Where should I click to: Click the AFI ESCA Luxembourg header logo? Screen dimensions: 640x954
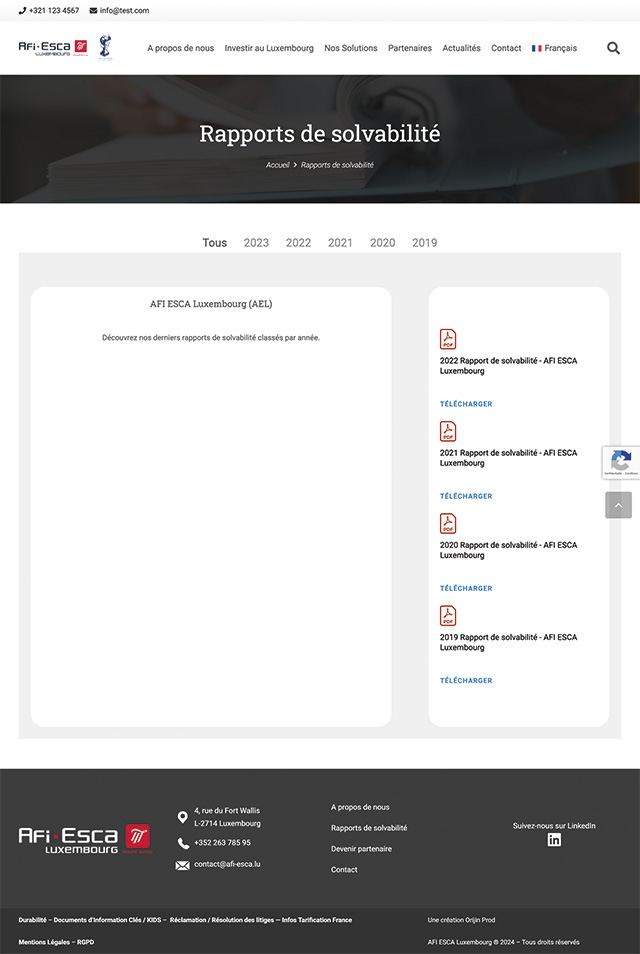click(x=54, y=47)
